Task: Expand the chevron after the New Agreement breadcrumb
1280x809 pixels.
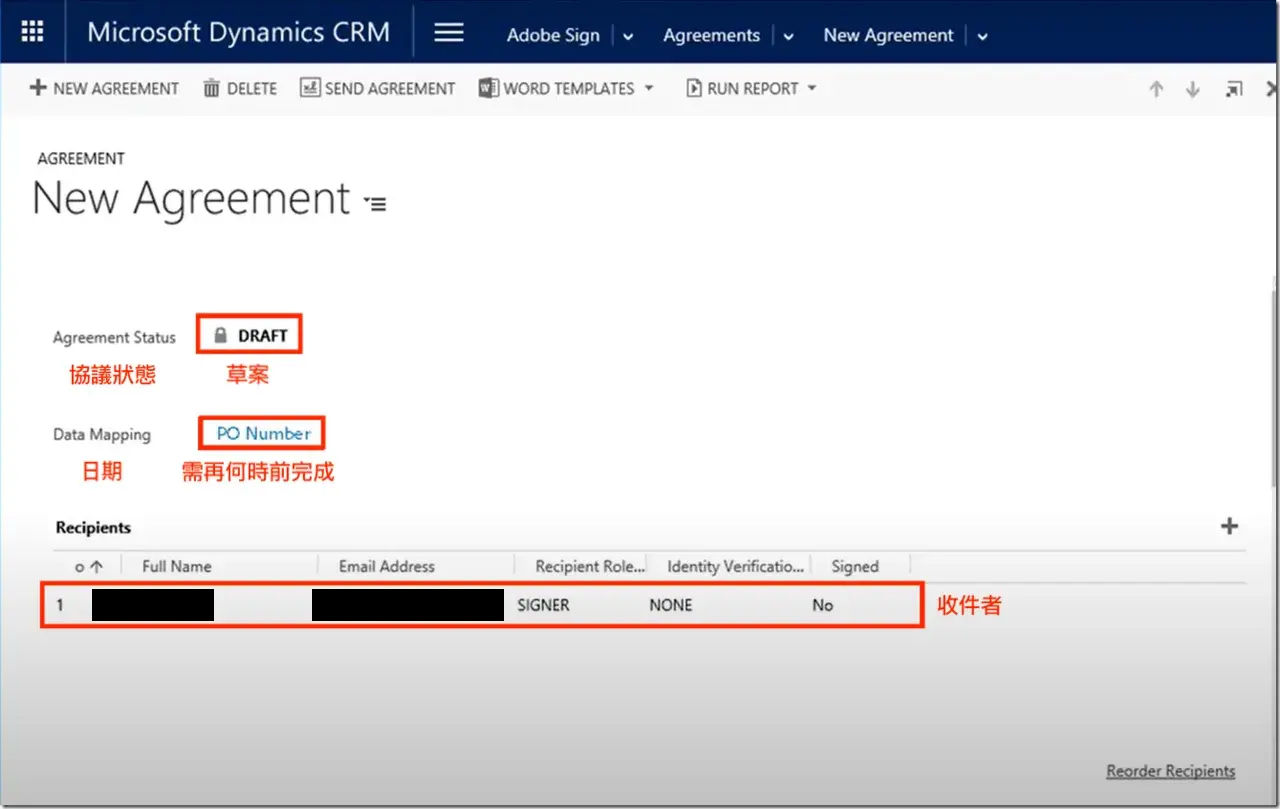Action: click(982, 37)
